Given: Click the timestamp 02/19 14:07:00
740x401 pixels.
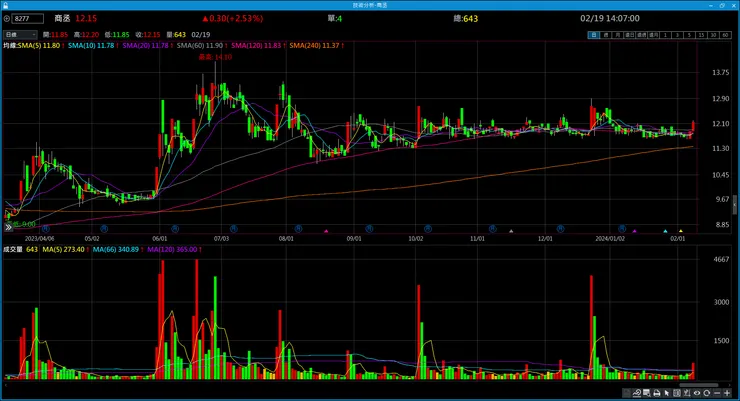Looking at the screenshot, I should point(610,18).
